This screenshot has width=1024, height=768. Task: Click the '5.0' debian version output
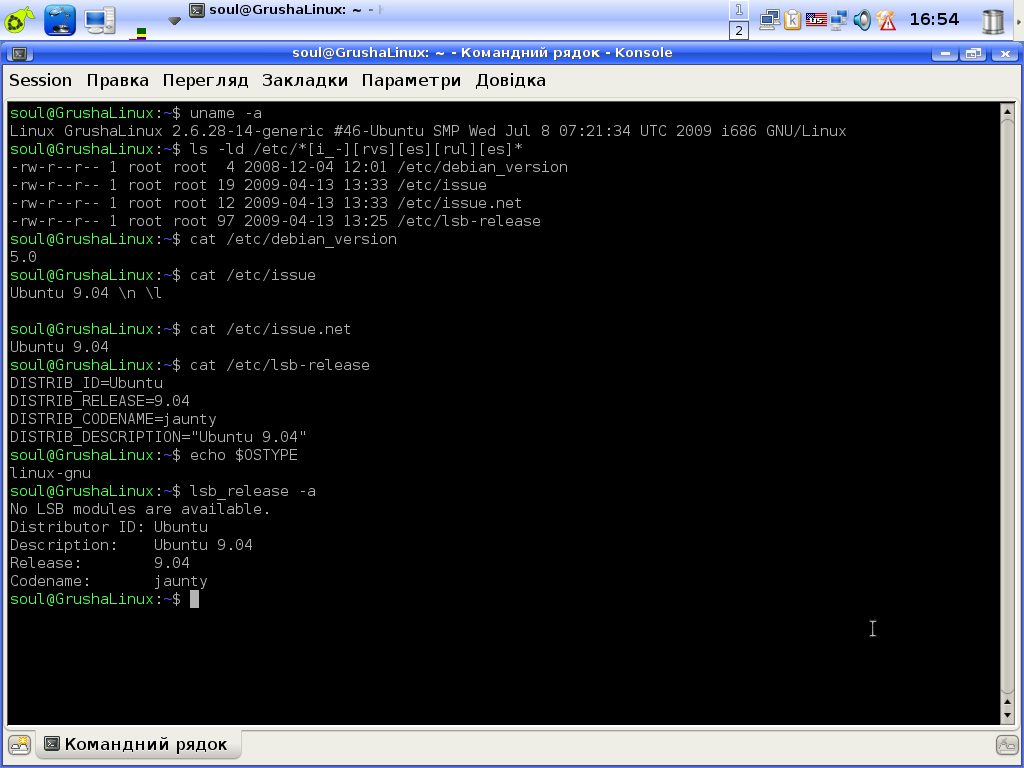tap(23, 257)
